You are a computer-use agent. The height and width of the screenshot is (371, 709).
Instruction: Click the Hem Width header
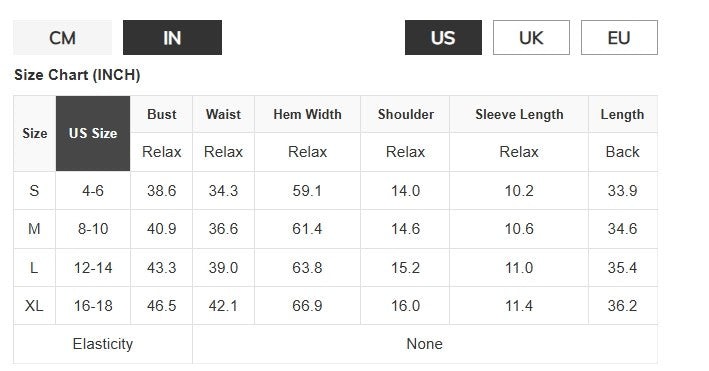(x=307, y=114)
